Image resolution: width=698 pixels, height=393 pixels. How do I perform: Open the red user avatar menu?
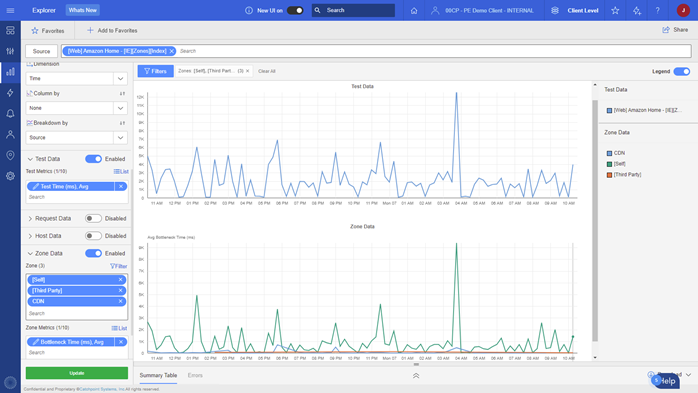[683, 10]
